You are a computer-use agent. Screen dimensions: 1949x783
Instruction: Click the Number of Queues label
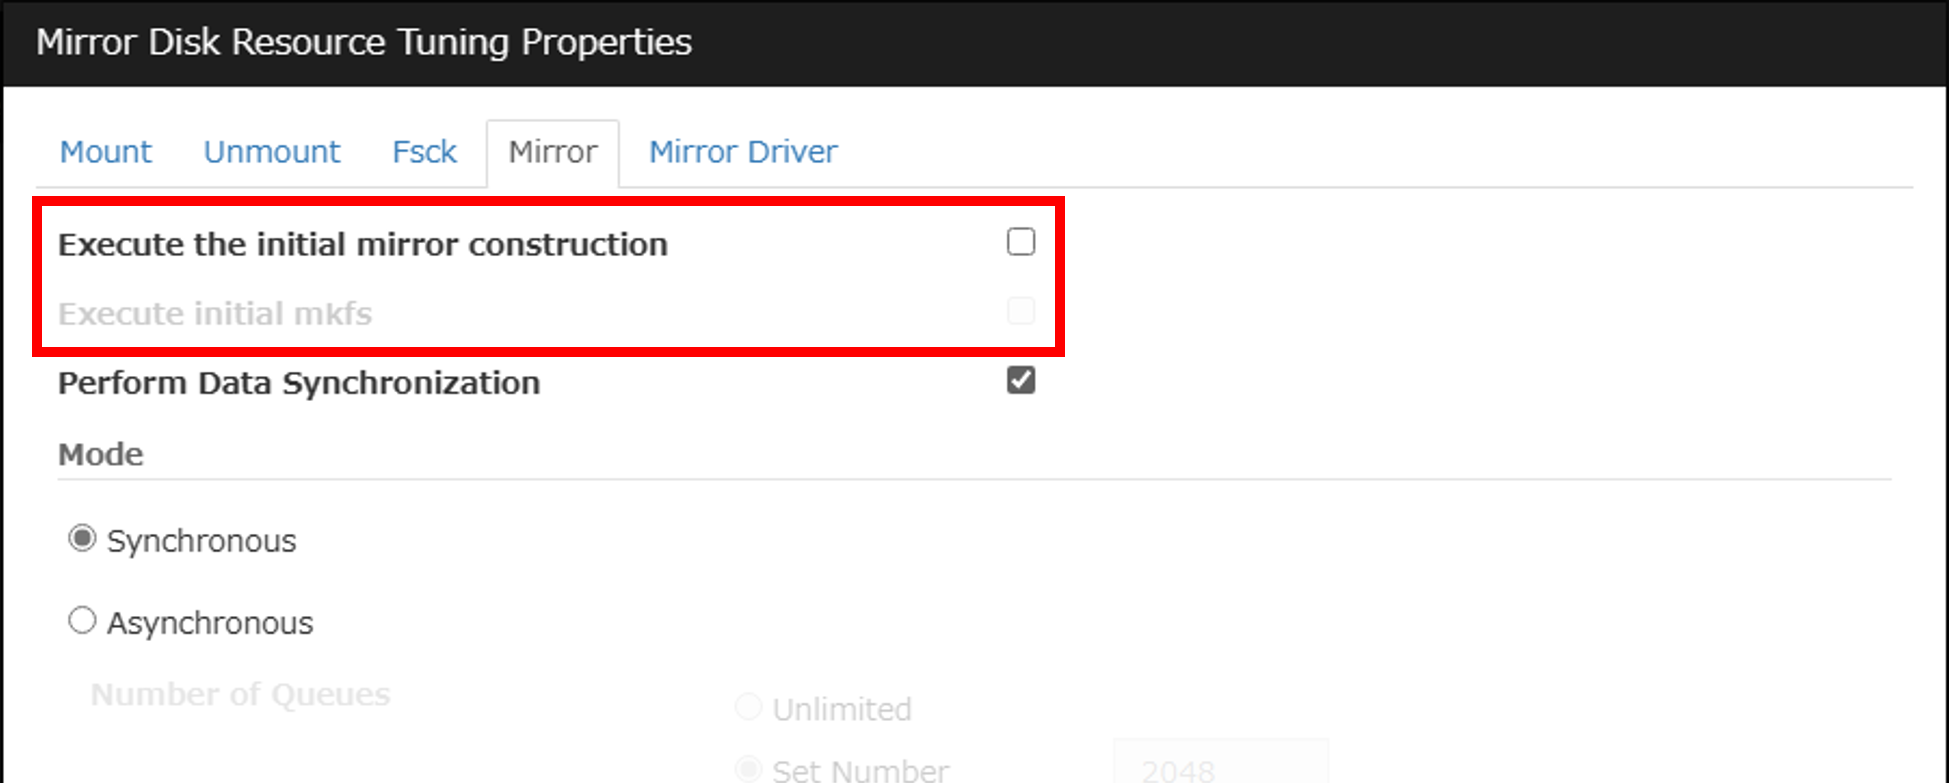pyautogui.click(x=239, y=694)
